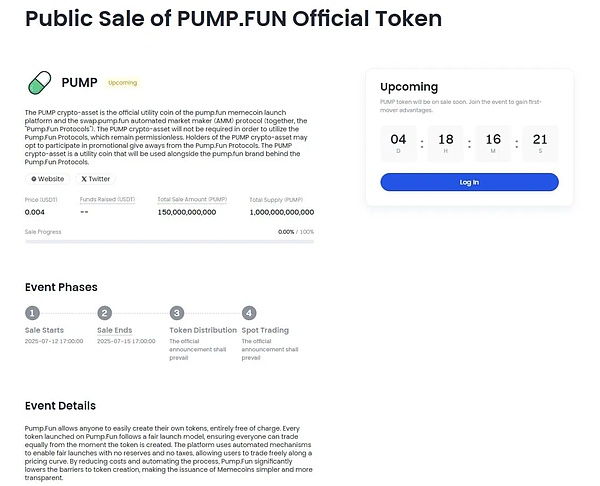Click the Upcoming status badge
The image size is (600, 486).
[x=122, y=83]
